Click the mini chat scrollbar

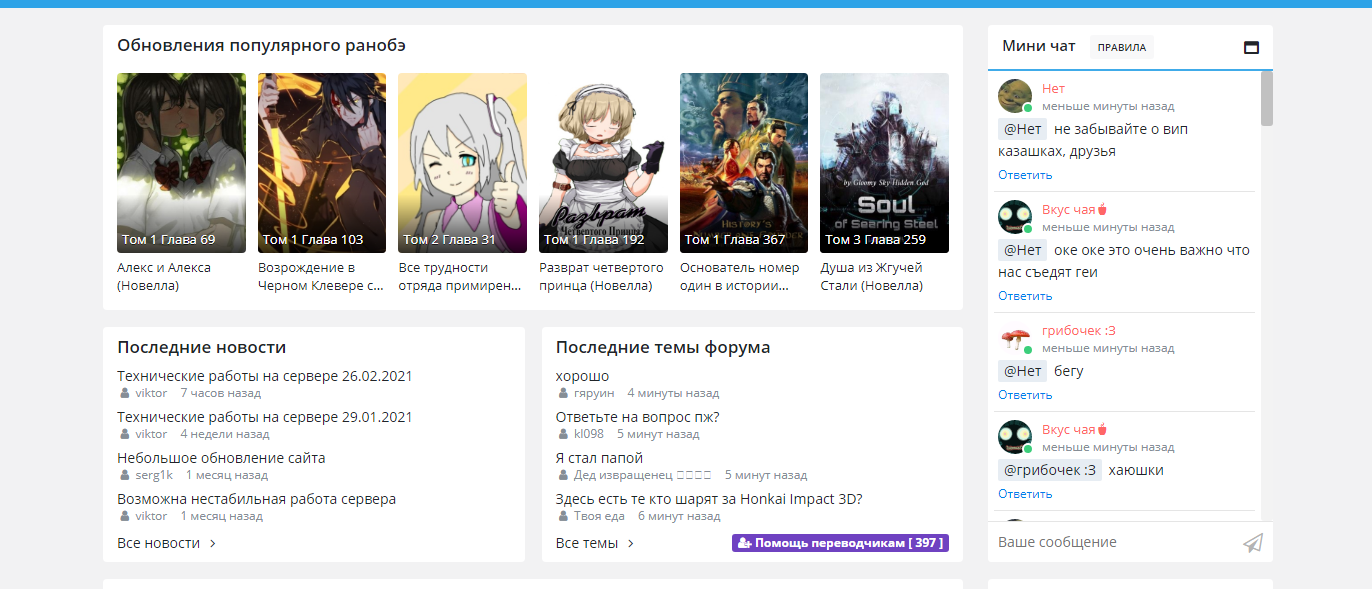[1267, 98]
